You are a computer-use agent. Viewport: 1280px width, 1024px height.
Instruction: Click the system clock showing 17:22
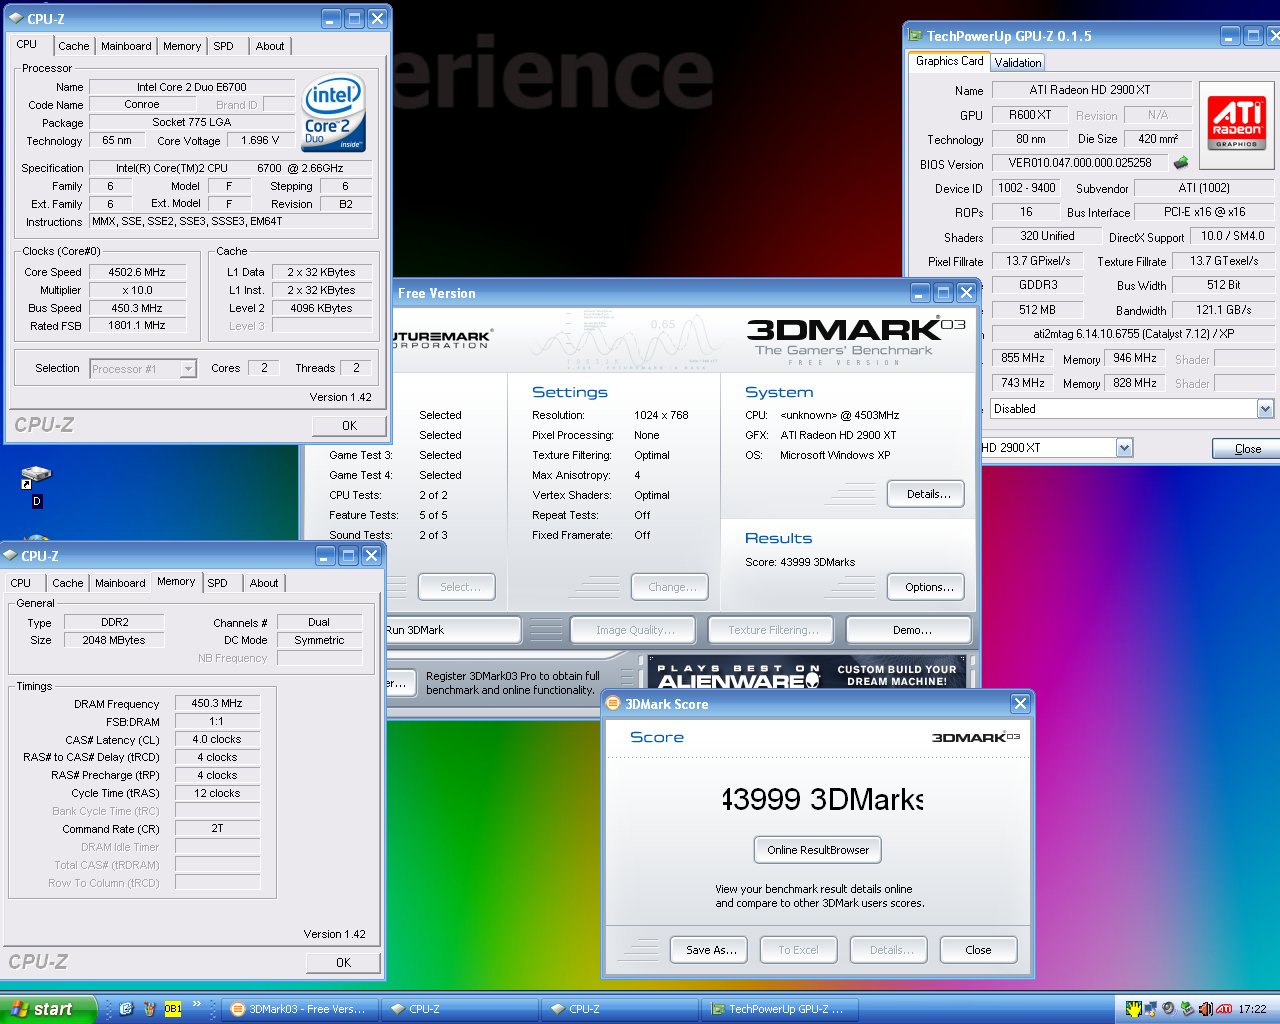(x=1252, y=1009)
